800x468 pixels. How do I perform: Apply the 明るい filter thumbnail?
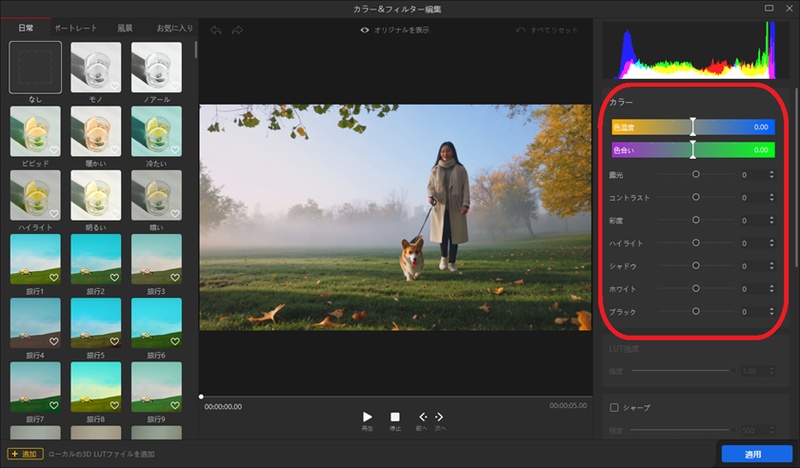[96, 195]
